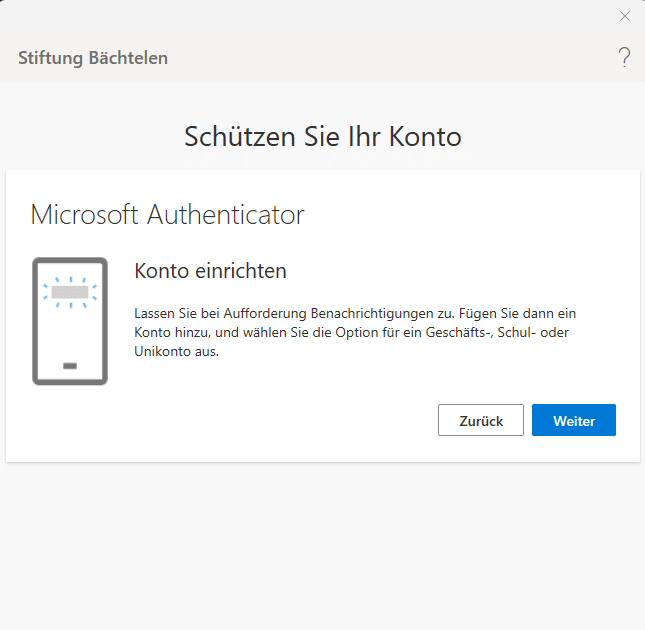Image resolution: width=645 pixels, height=630 pixels.
Task: Click the phone illustration icon
Action: click(x=70, y=321)
